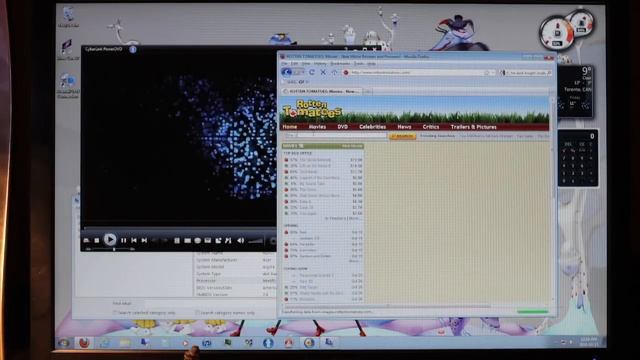Image resolution: width=640 pixels, height=360 pixels.
Task: Click the site favicon beside the Firefox URL
Action: (346, 72)
